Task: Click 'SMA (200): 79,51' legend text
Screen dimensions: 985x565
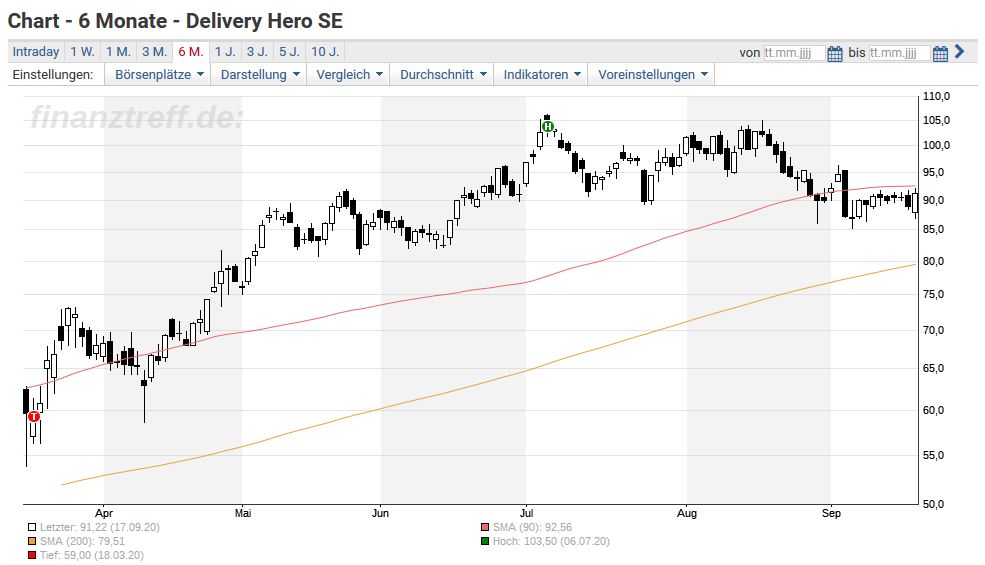Action: click(82, 541)
